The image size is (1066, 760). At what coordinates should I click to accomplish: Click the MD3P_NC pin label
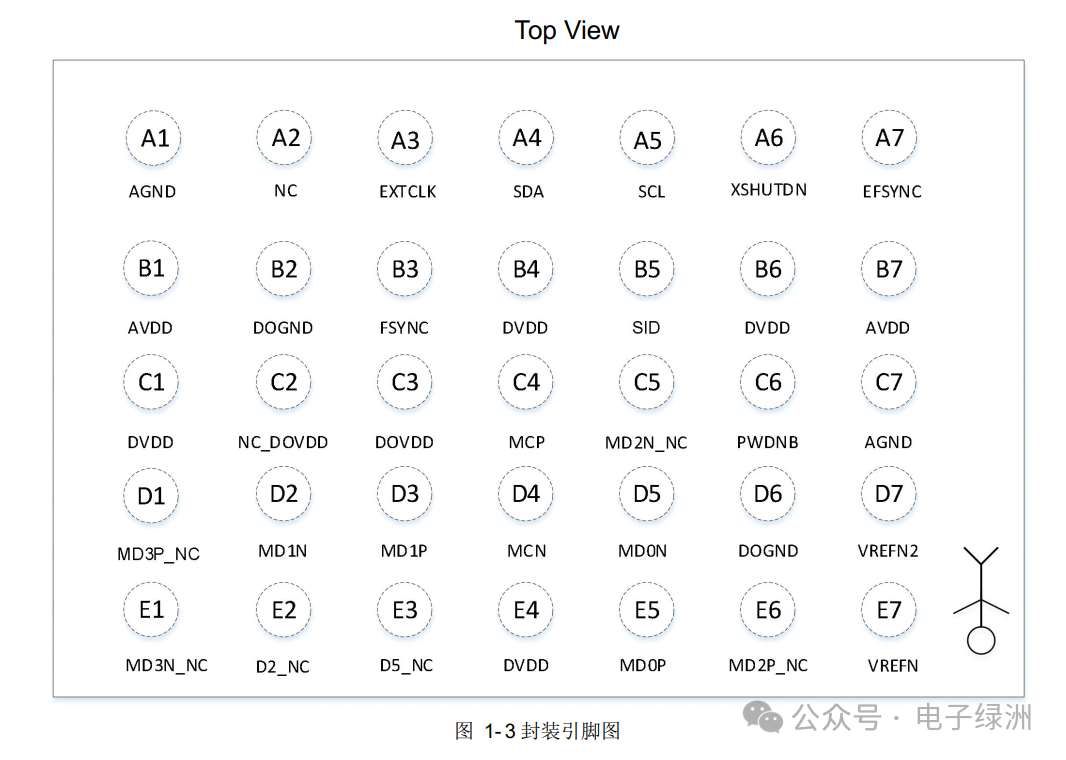(158, 554)
